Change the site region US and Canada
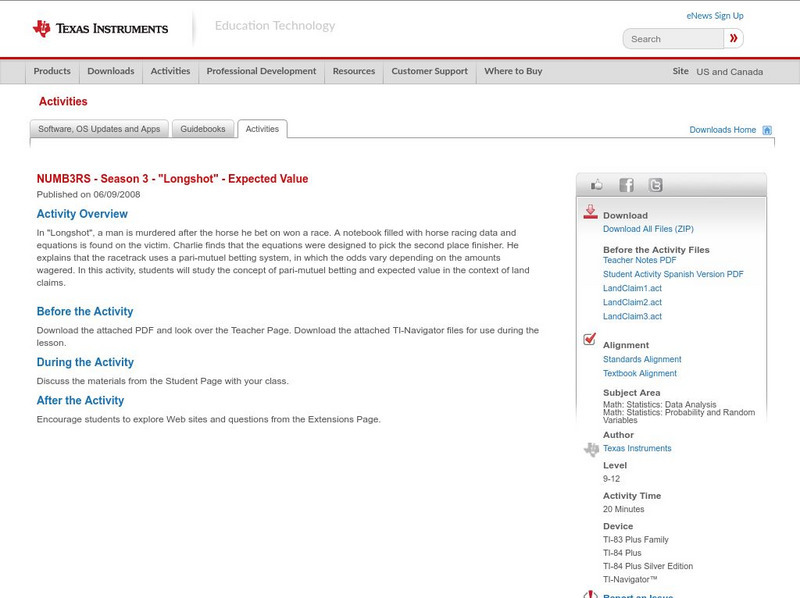This screenshot has width=800, height=598. click(x=730, y=72)
